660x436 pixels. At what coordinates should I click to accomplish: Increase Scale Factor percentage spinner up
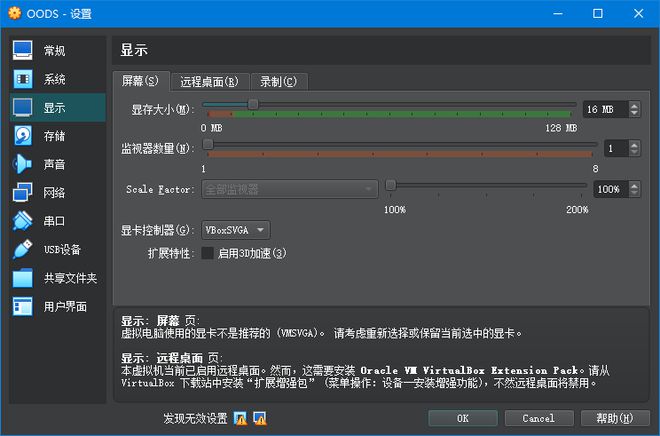634,185
